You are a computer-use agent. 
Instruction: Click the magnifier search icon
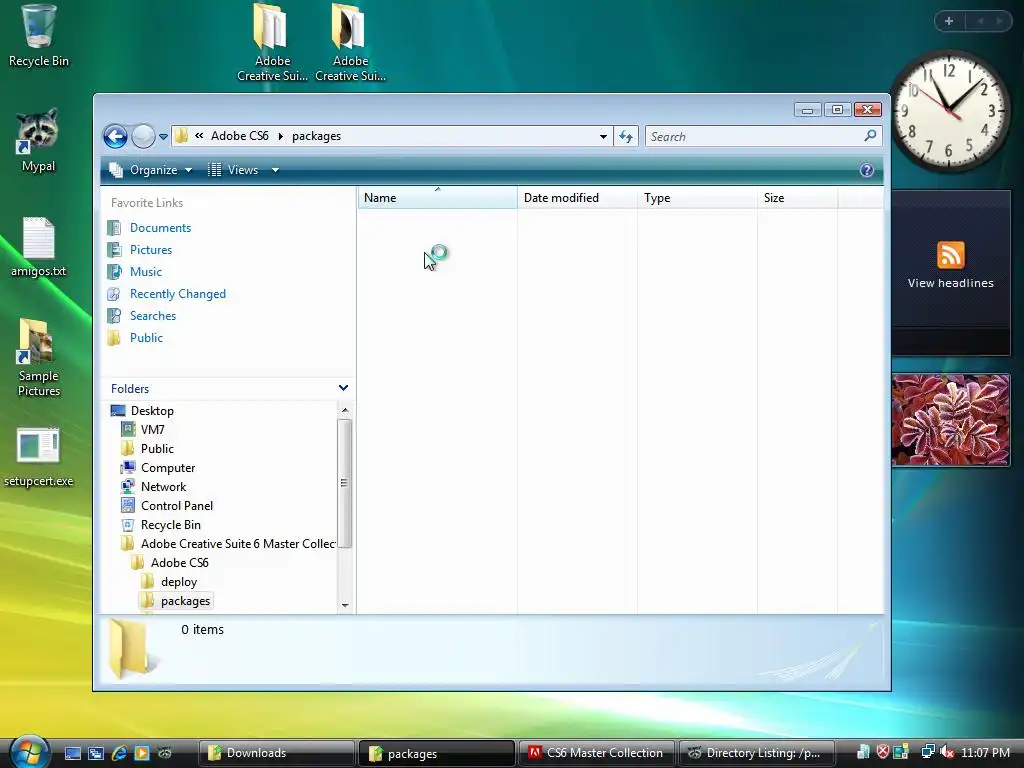[870, 136]
